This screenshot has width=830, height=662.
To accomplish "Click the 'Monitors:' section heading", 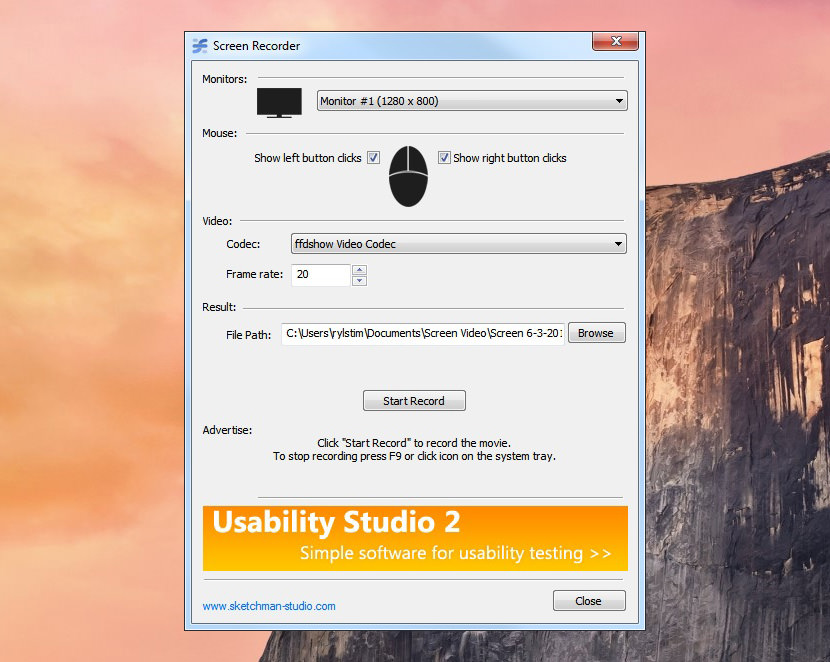I will point(224,79).
